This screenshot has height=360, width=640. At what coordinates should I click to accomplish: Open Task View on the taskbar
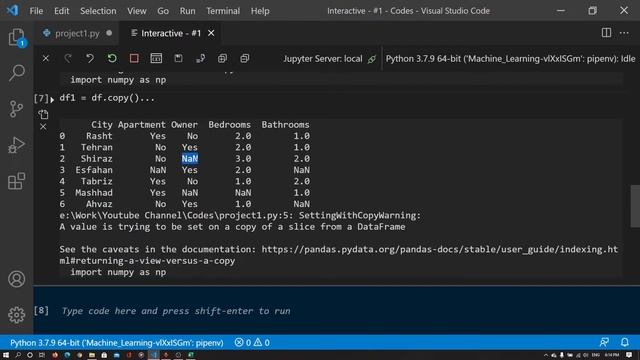click(42, 355)
